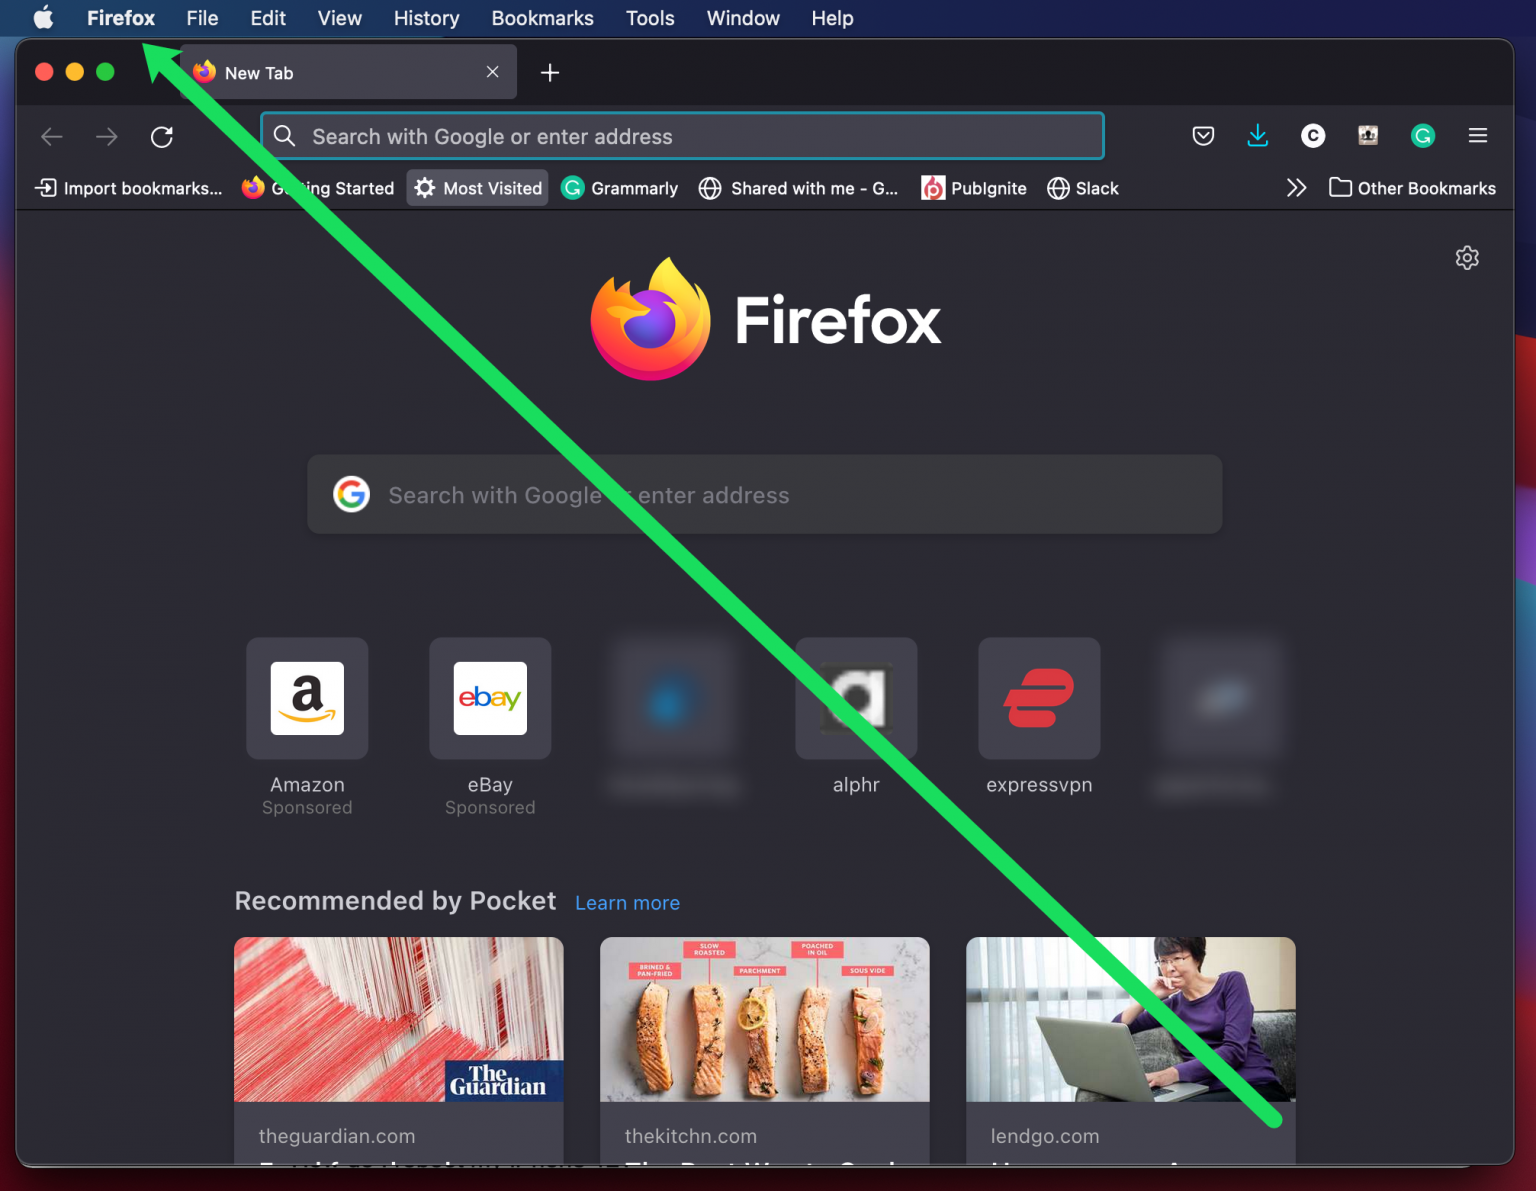Click the forward navigation arrow

click(106, 136)
